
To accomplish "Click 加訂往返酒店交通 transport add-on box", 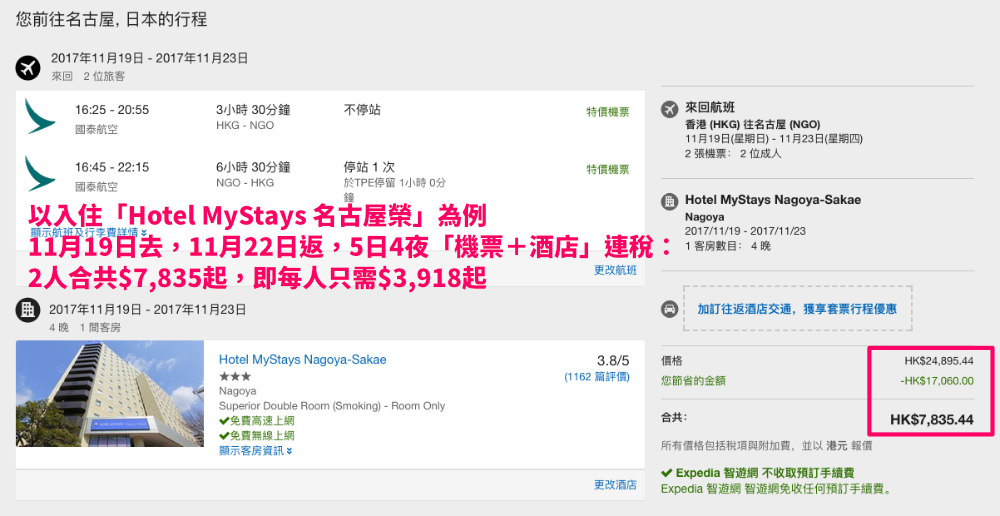I will (797, 309).
